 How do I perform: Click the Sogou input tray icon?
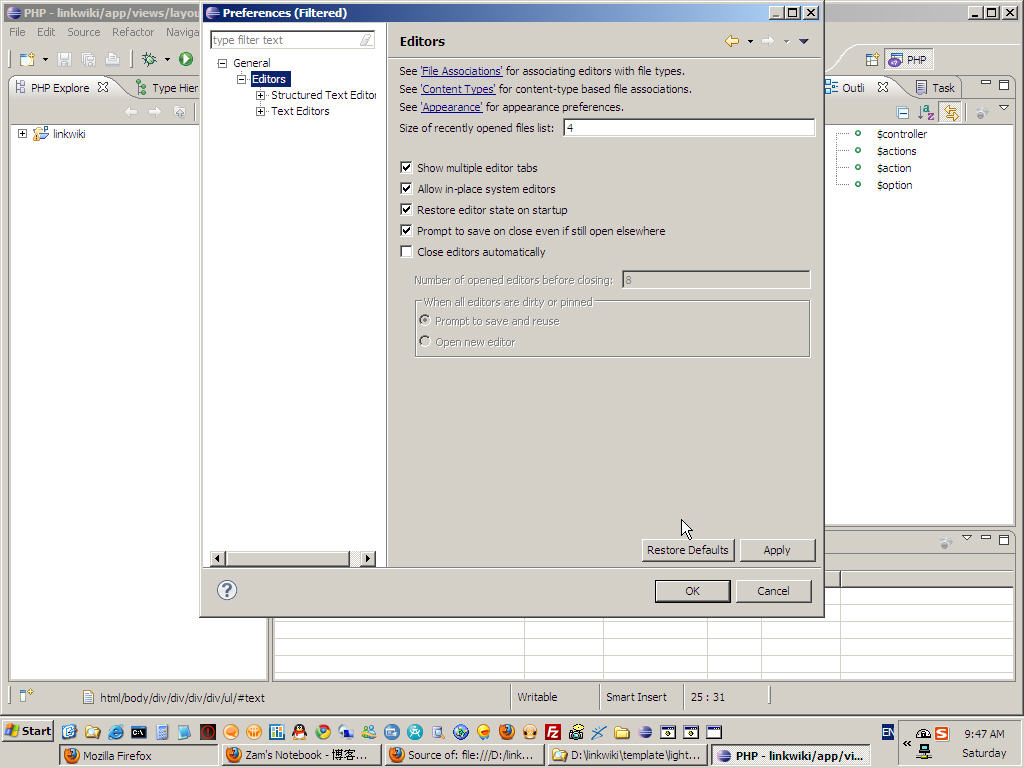click(942, 733)
